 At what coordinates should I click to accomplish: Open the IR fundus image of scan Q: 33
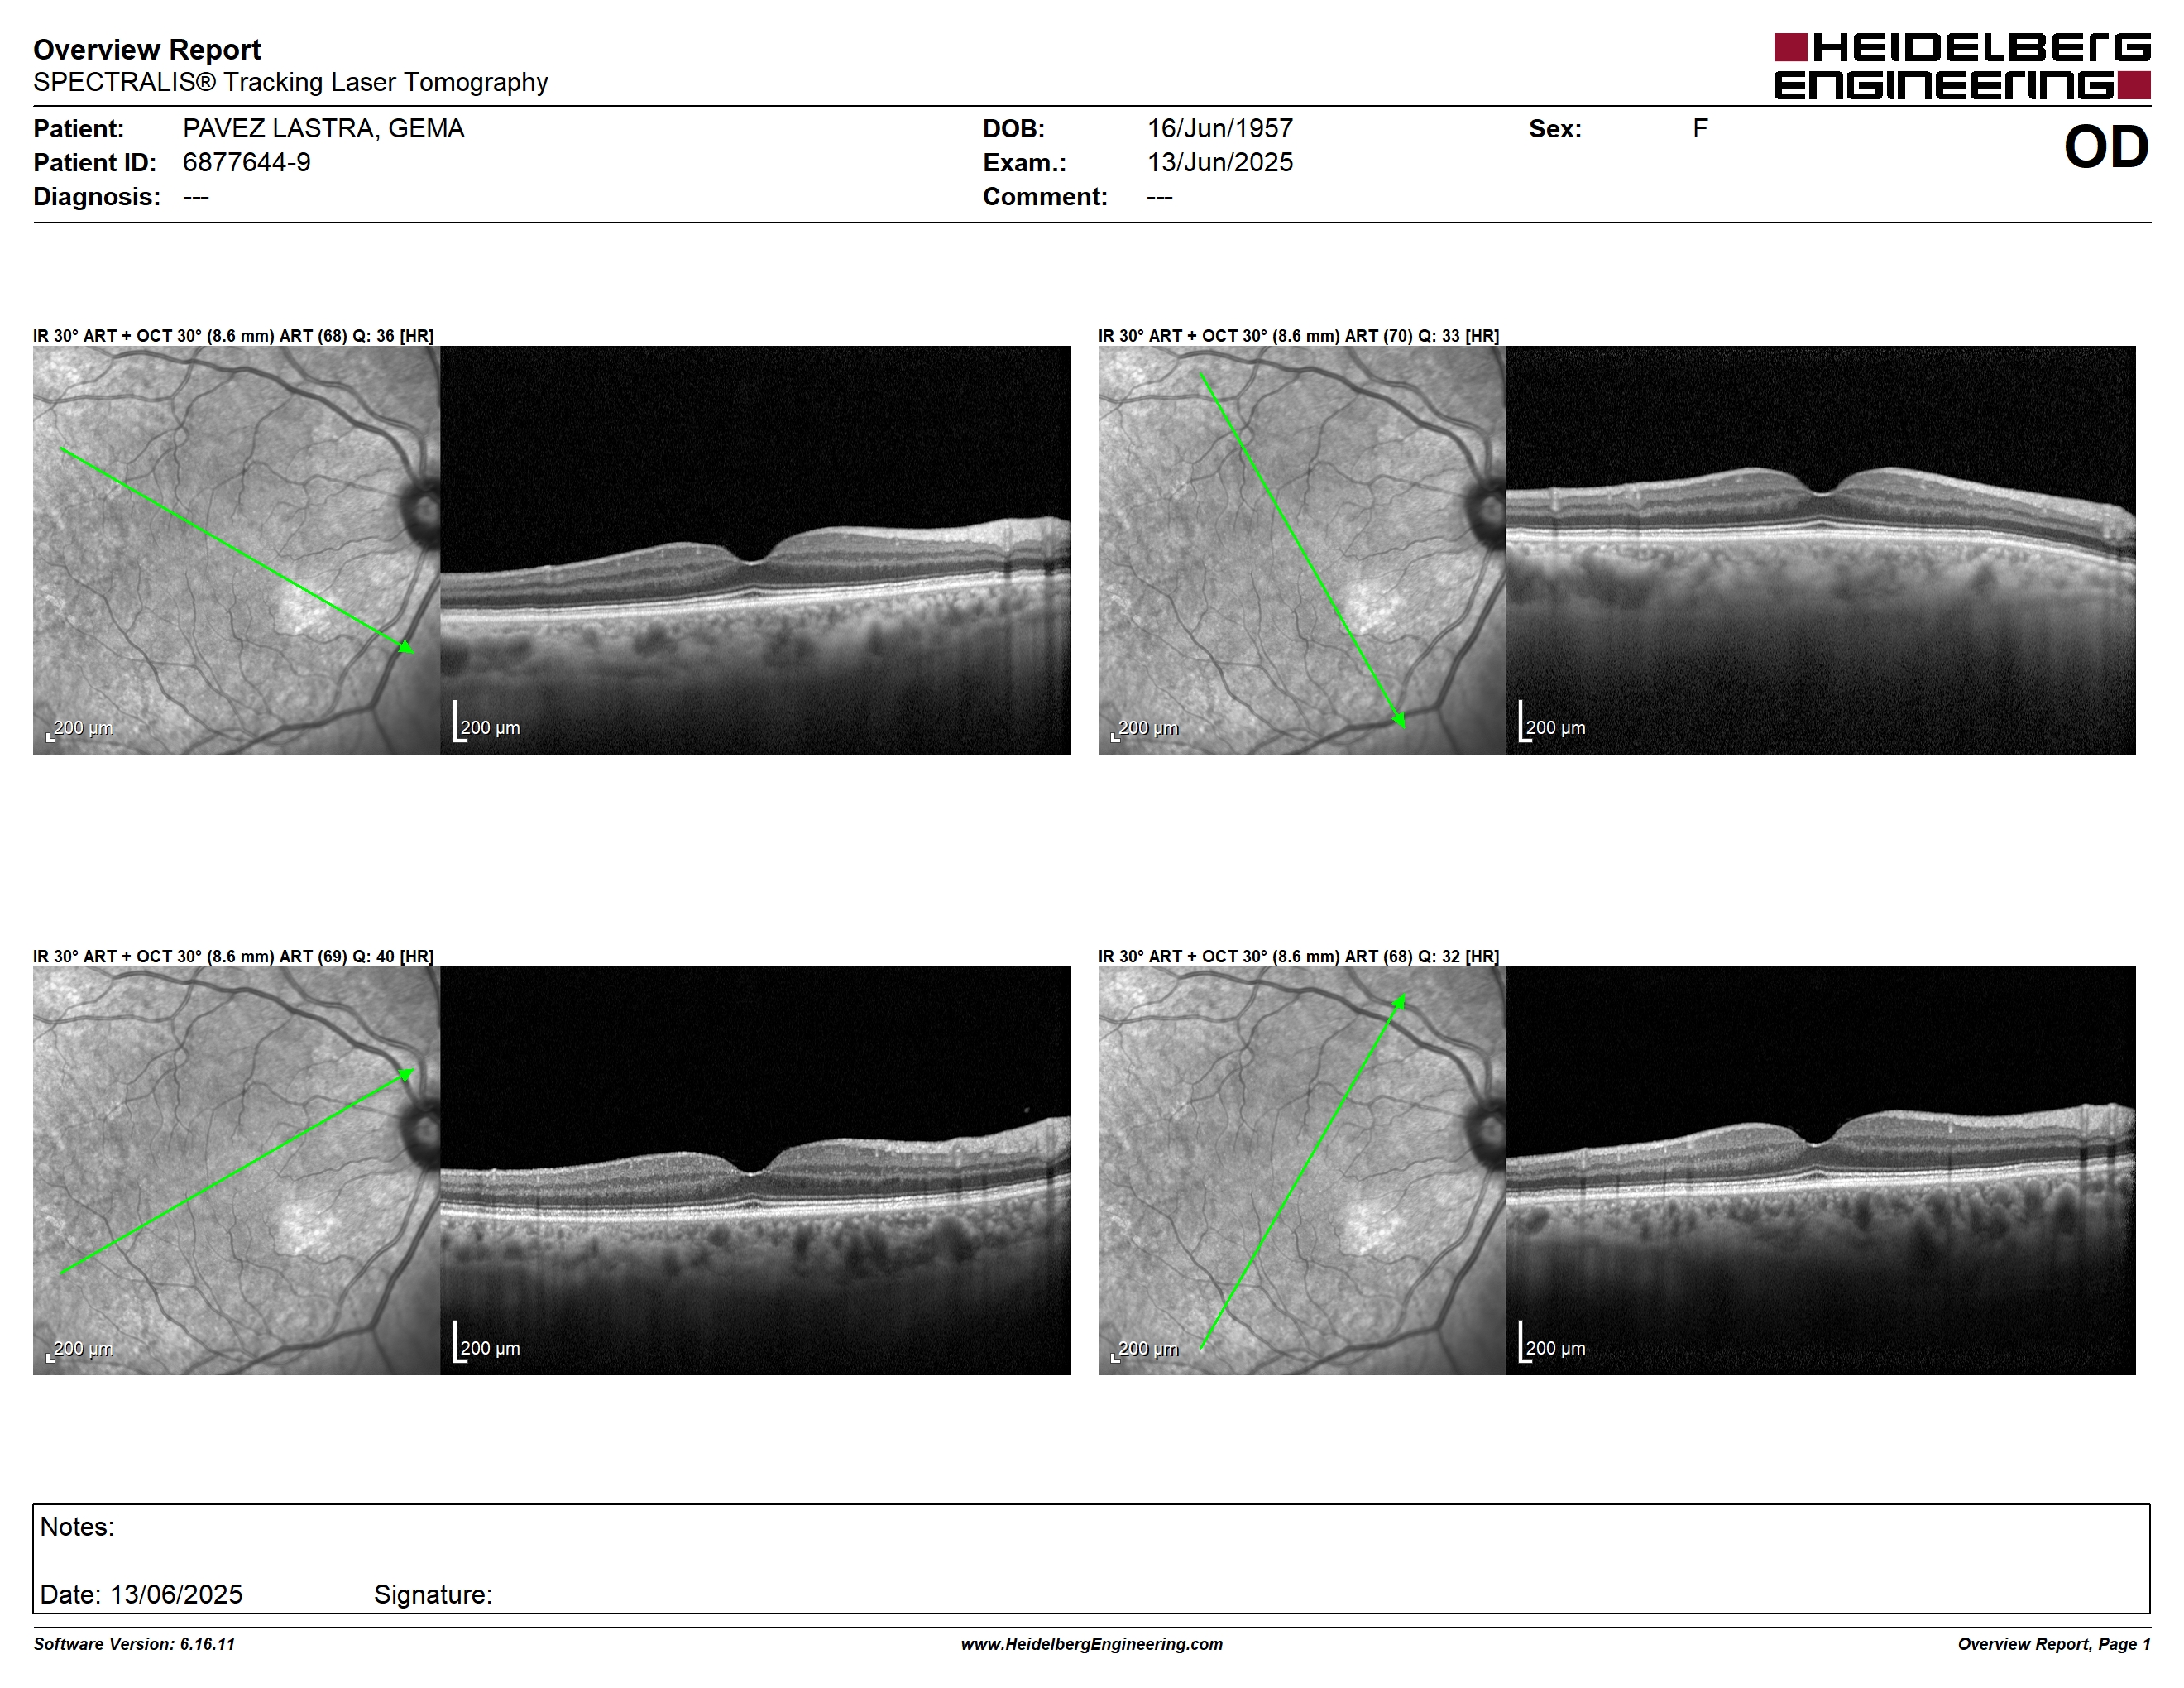pos(1301,550)
